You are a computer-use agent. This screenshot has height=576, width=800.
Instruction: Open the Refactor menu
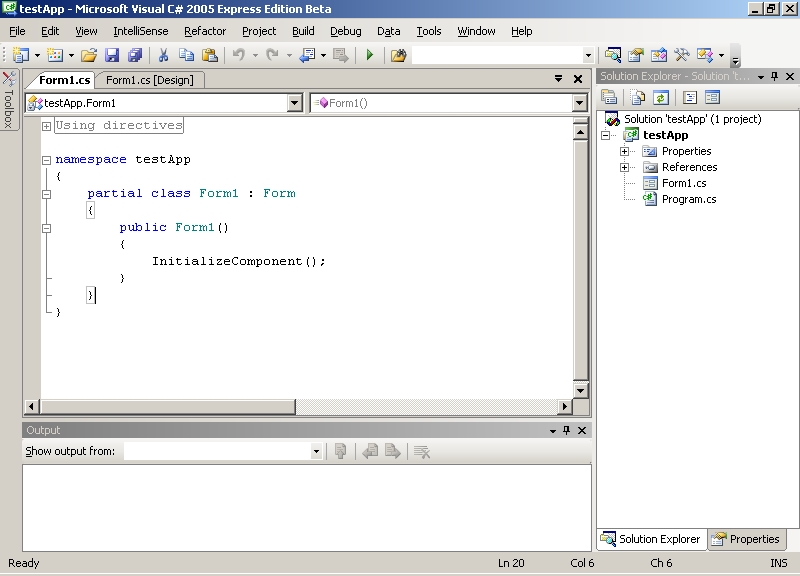205,31
